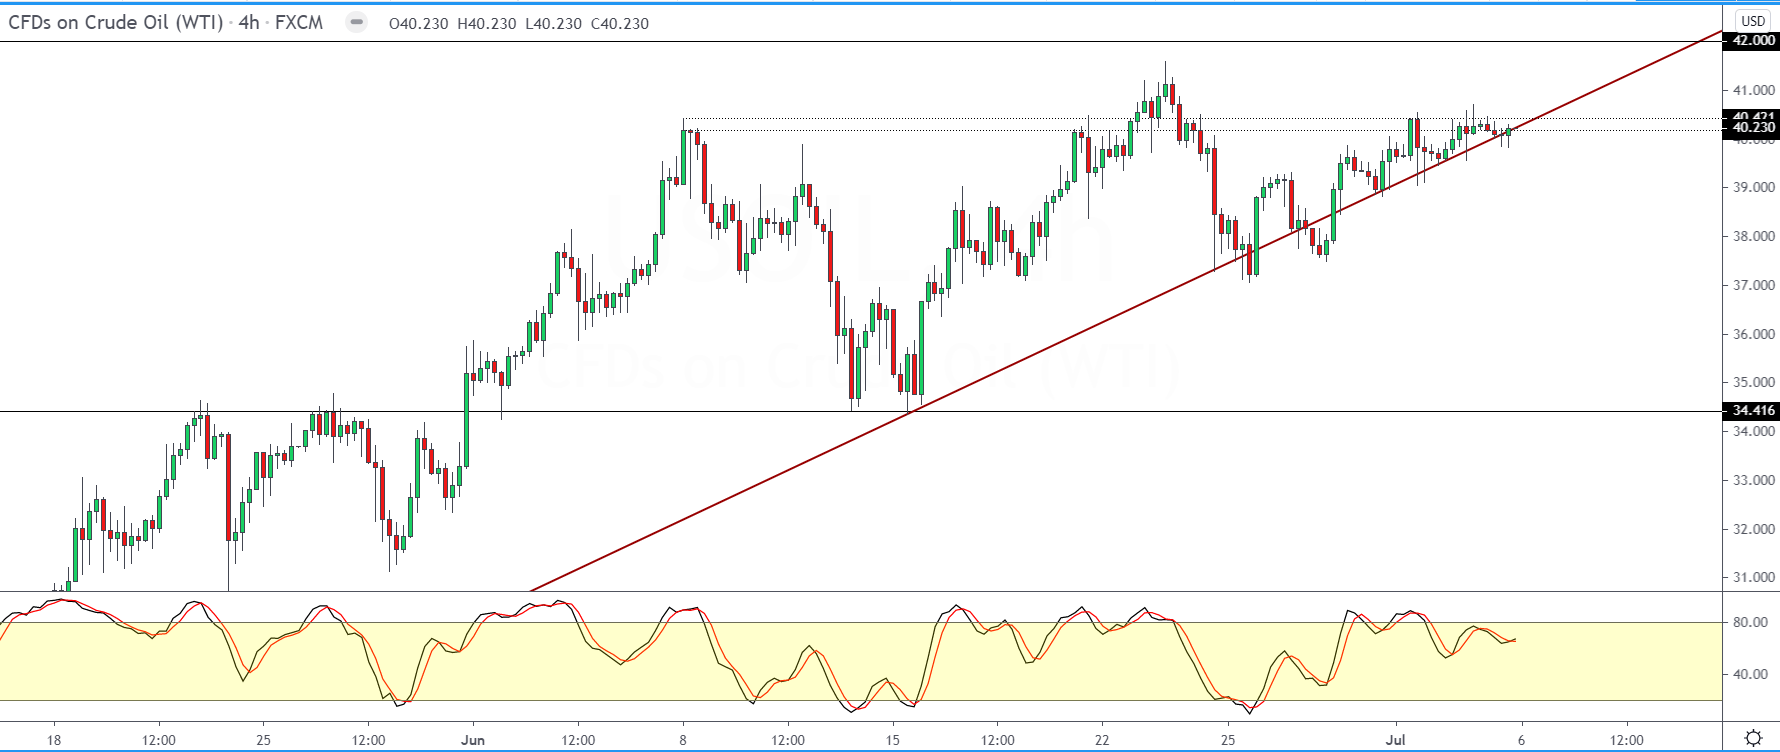Click the FXCM exchange label

tap(299, 22)
